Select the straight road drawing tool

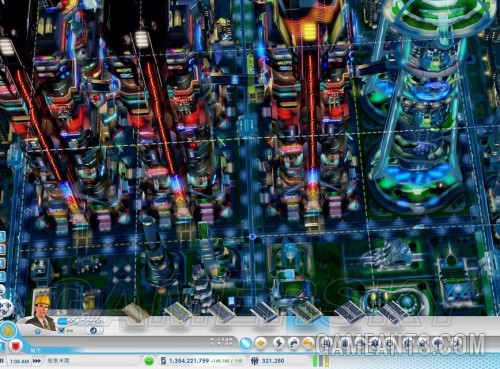pos(63,322)
